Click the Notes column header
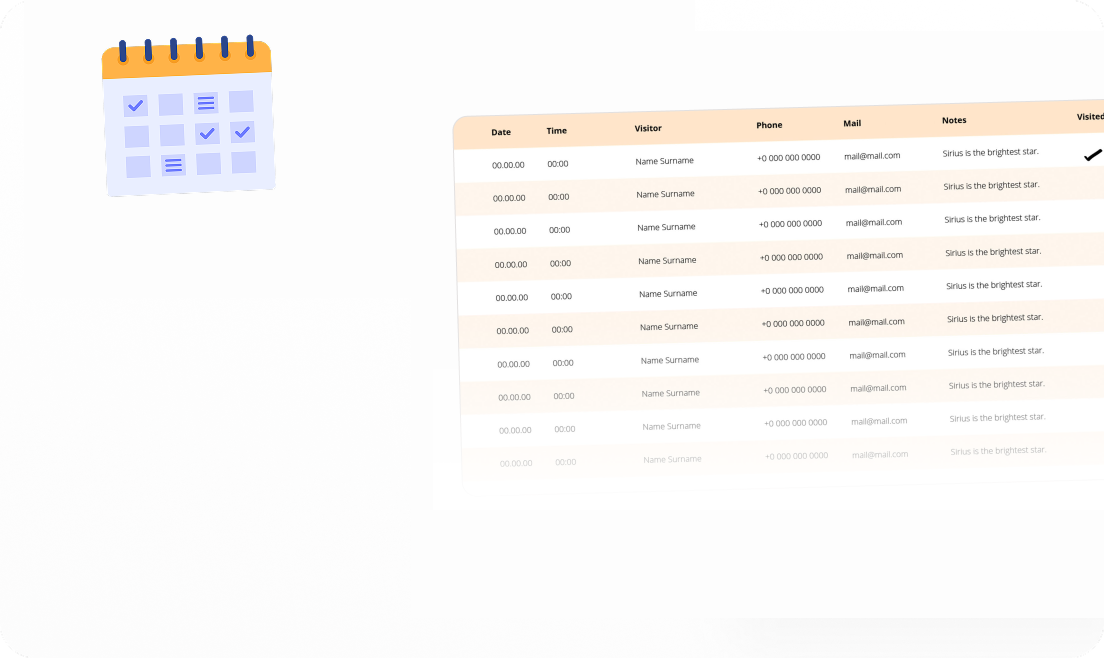The height and width of the screenshot is (658, 1104). coord(954,120)
